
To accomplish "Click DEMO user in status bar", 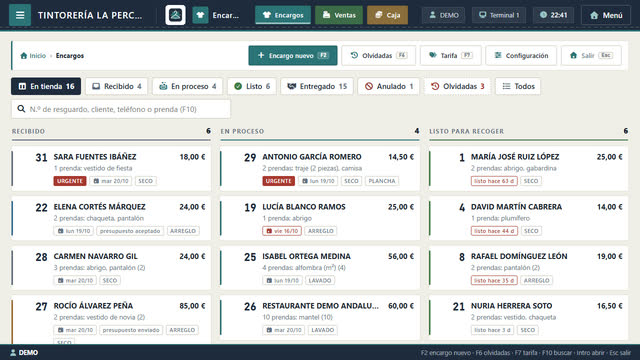I will pyautogui.click(x=24, y=352).
